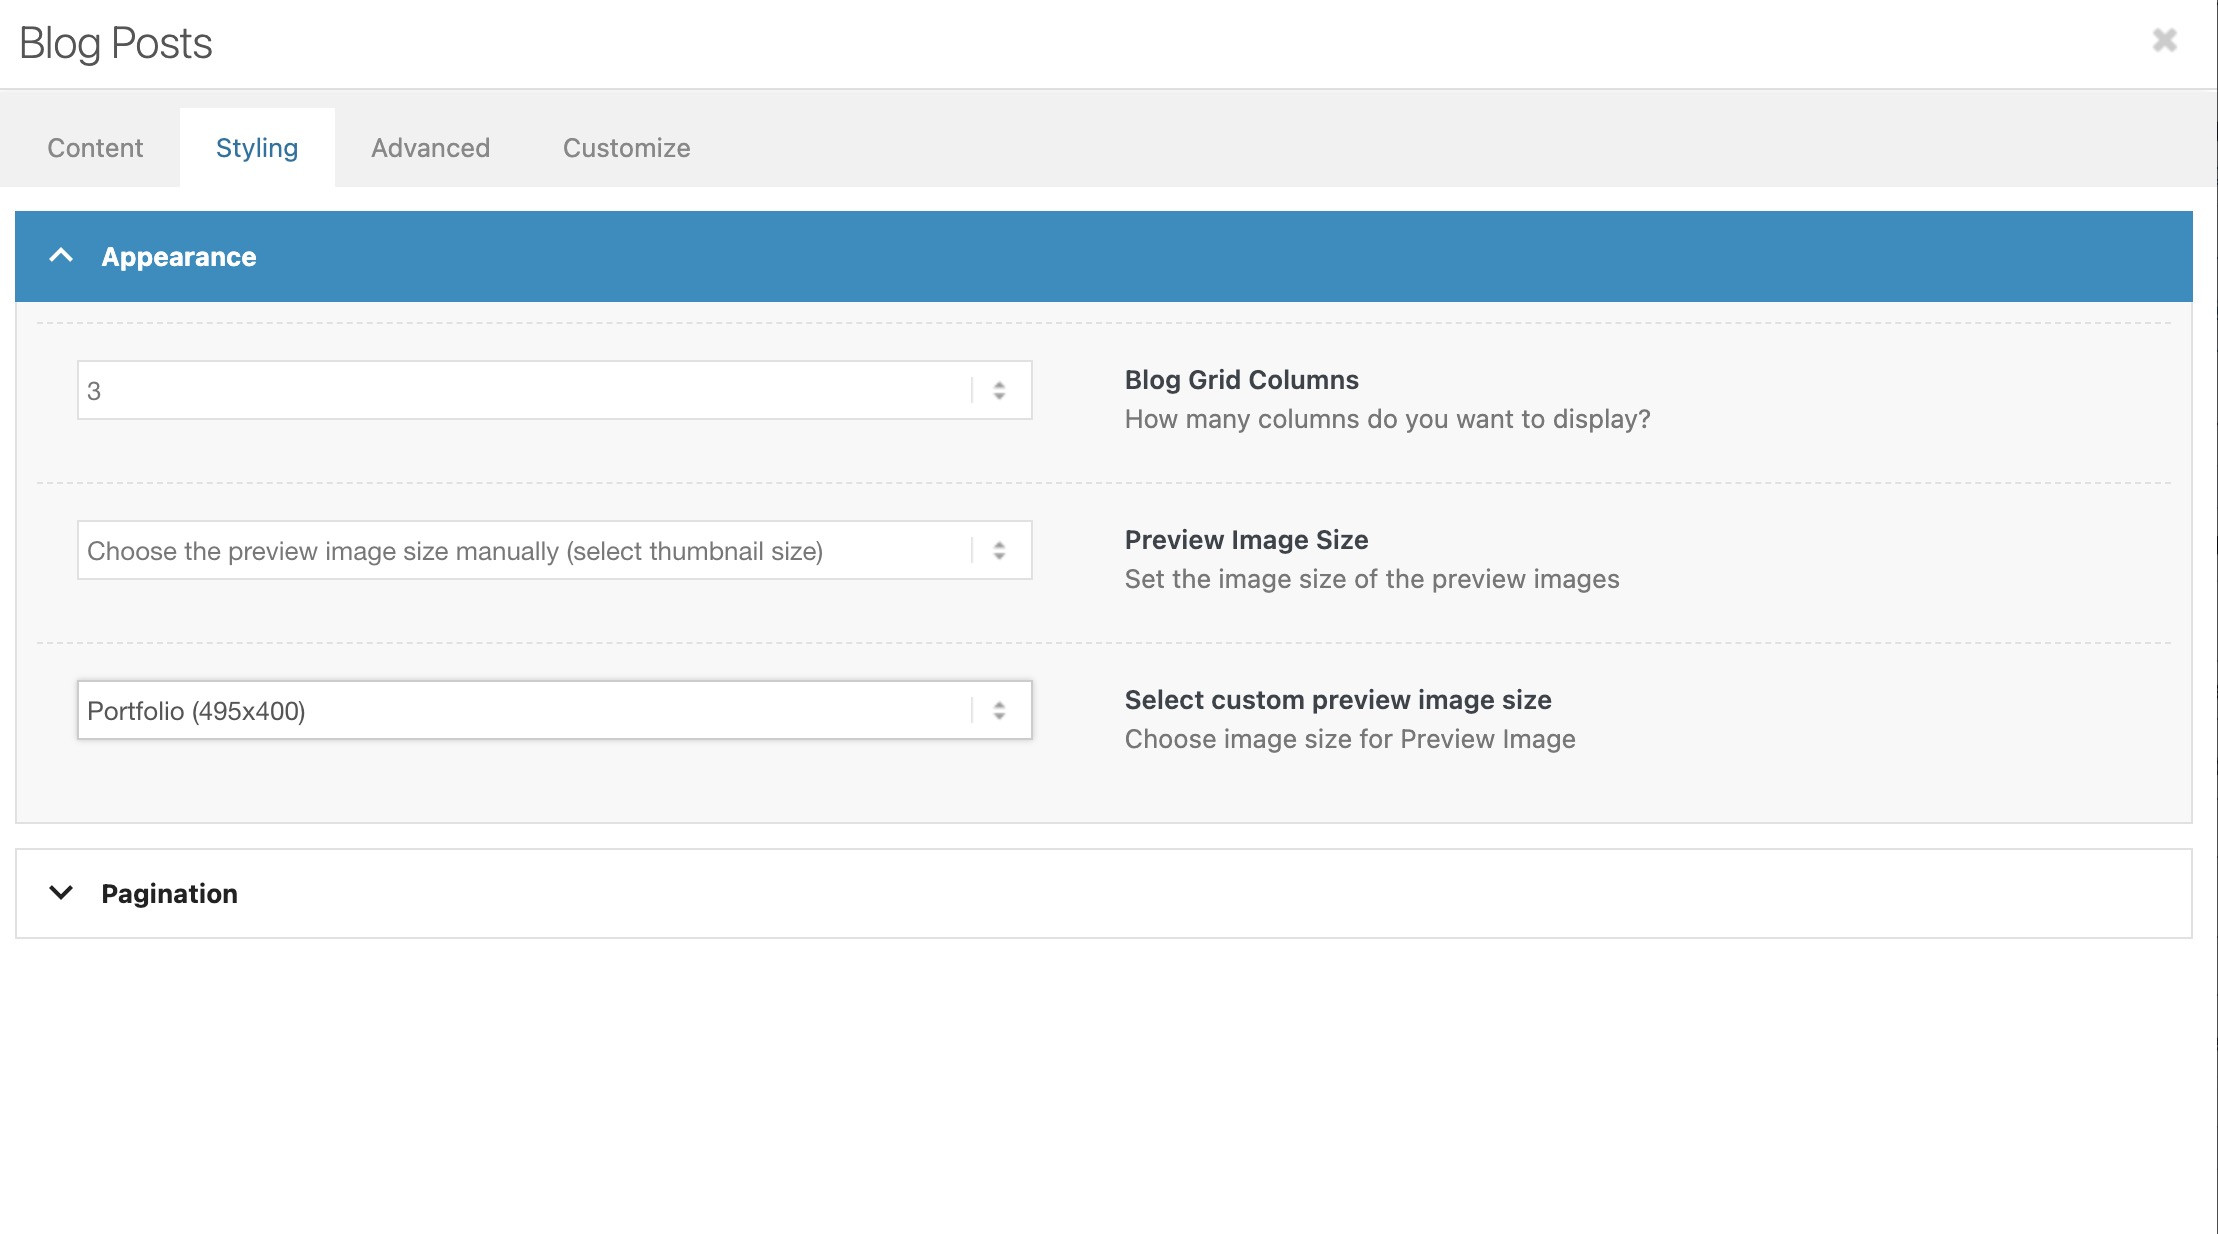2218x1234 pixels.
Task: Collapse the Appearance section title
Action: pos(179,257)
